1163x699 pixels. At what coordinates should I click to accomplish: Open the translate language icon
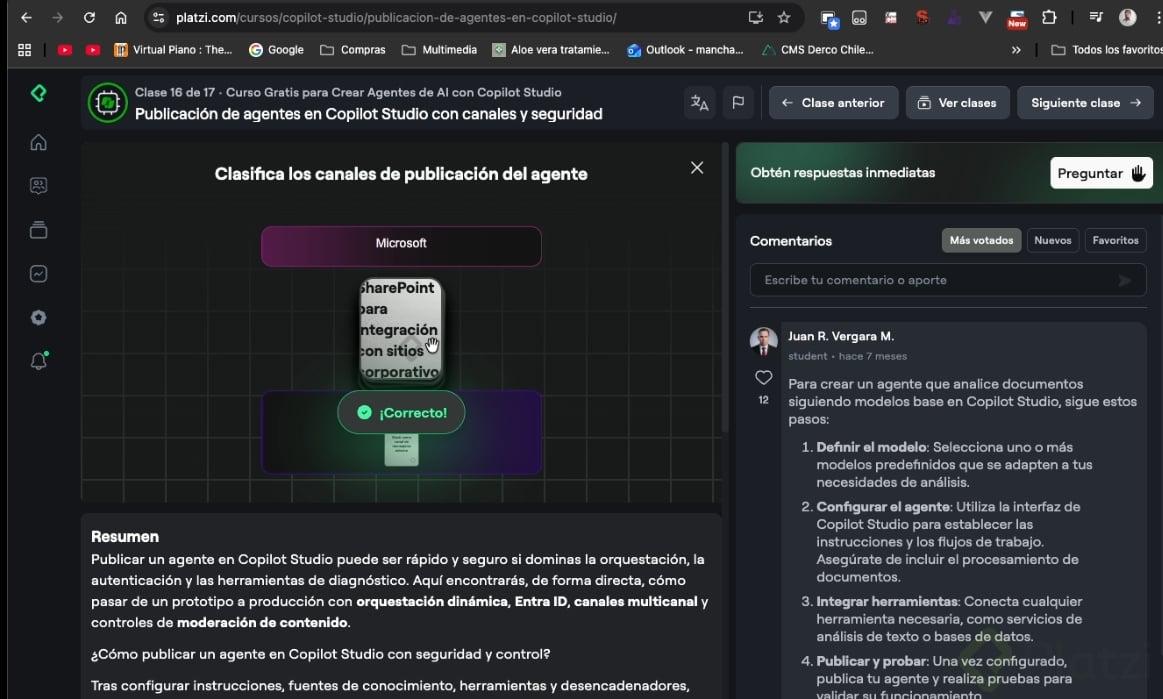click(x=699, y=102)
